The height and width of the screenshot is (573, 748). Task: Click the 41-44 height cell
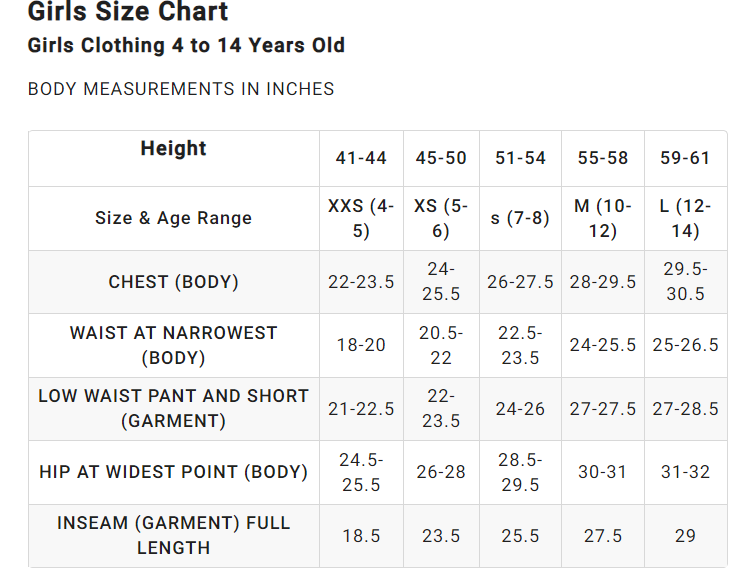[x=361, y=158]
